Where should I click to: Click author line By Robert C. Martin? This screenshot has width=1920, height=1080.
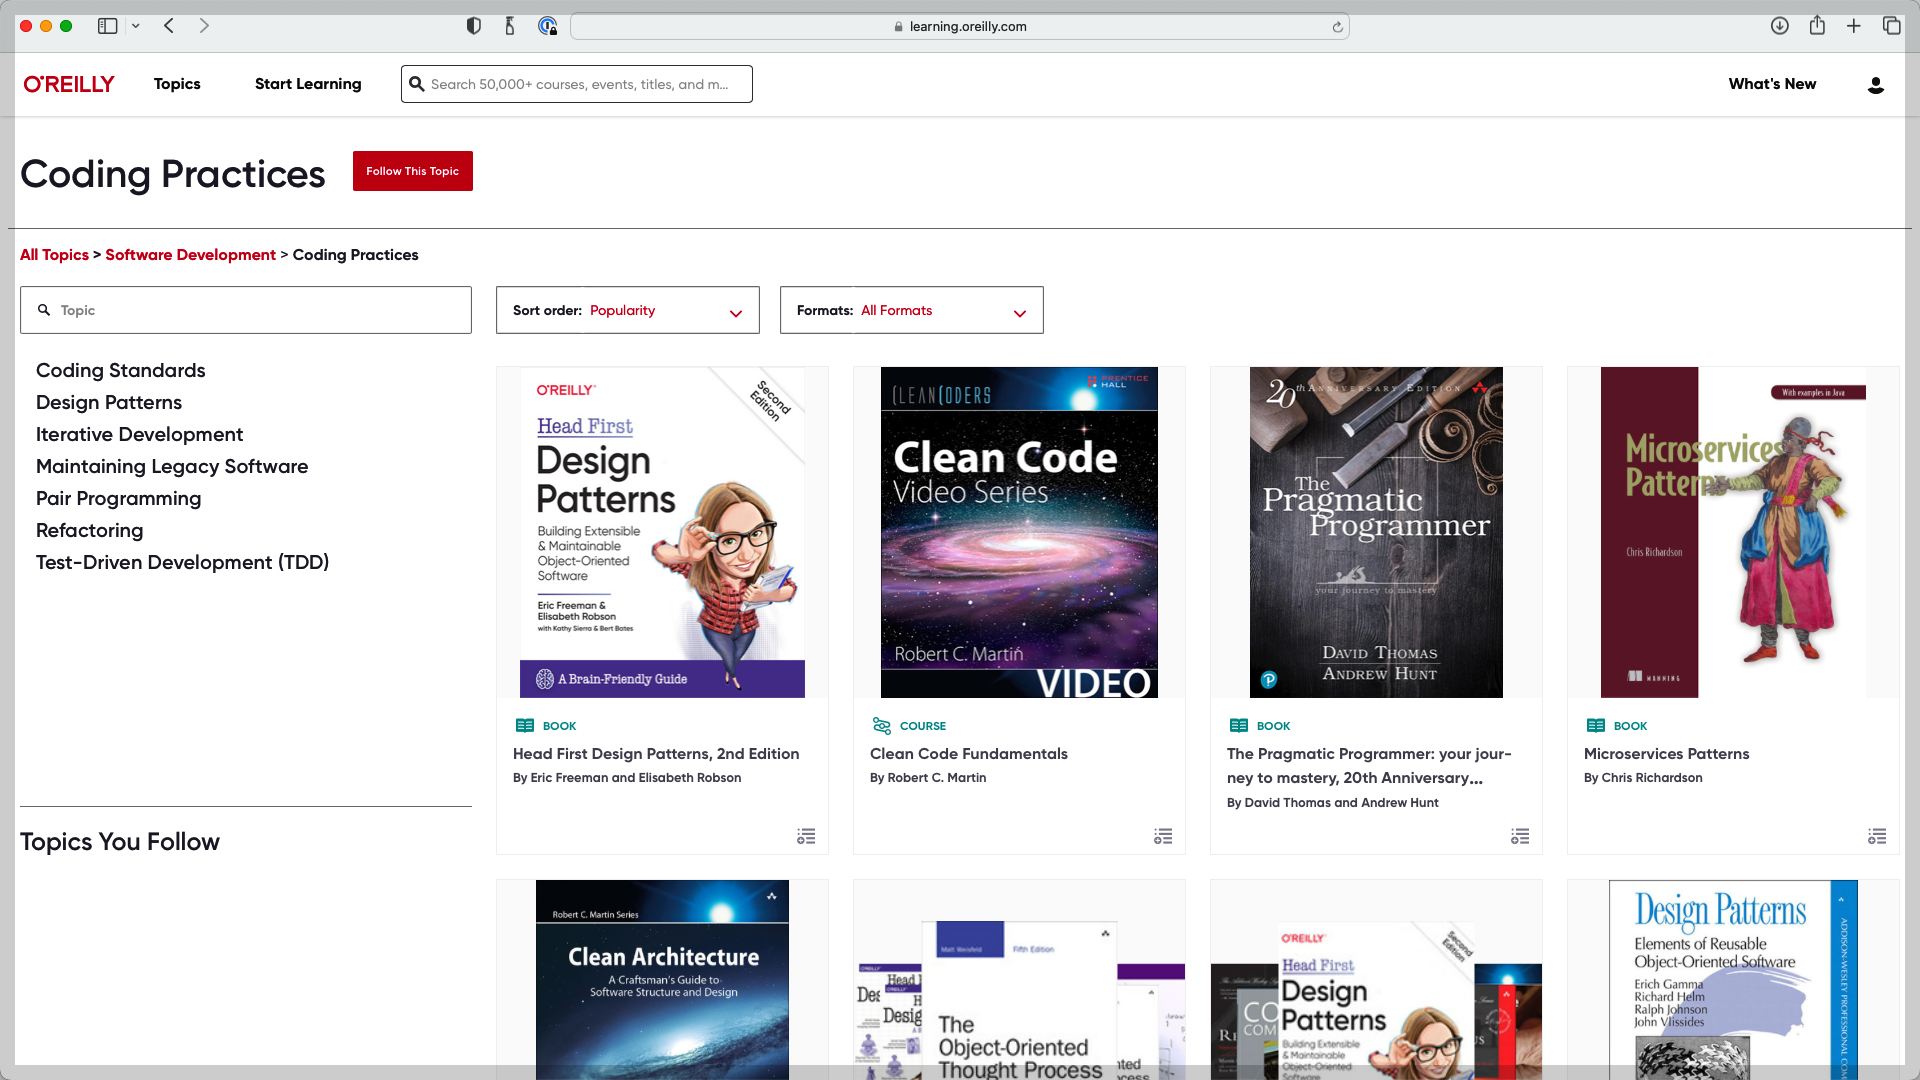(x=928, y=778)
